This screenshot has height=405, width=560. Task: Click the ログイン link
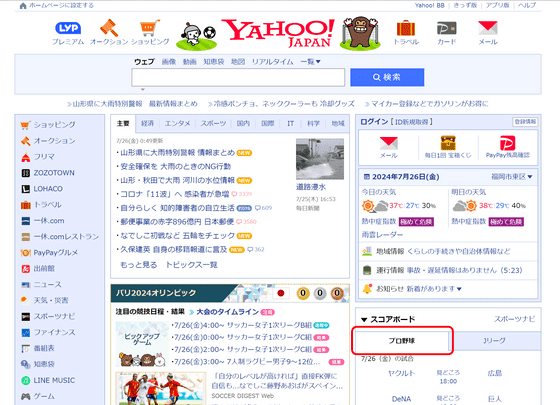(374, 122)
